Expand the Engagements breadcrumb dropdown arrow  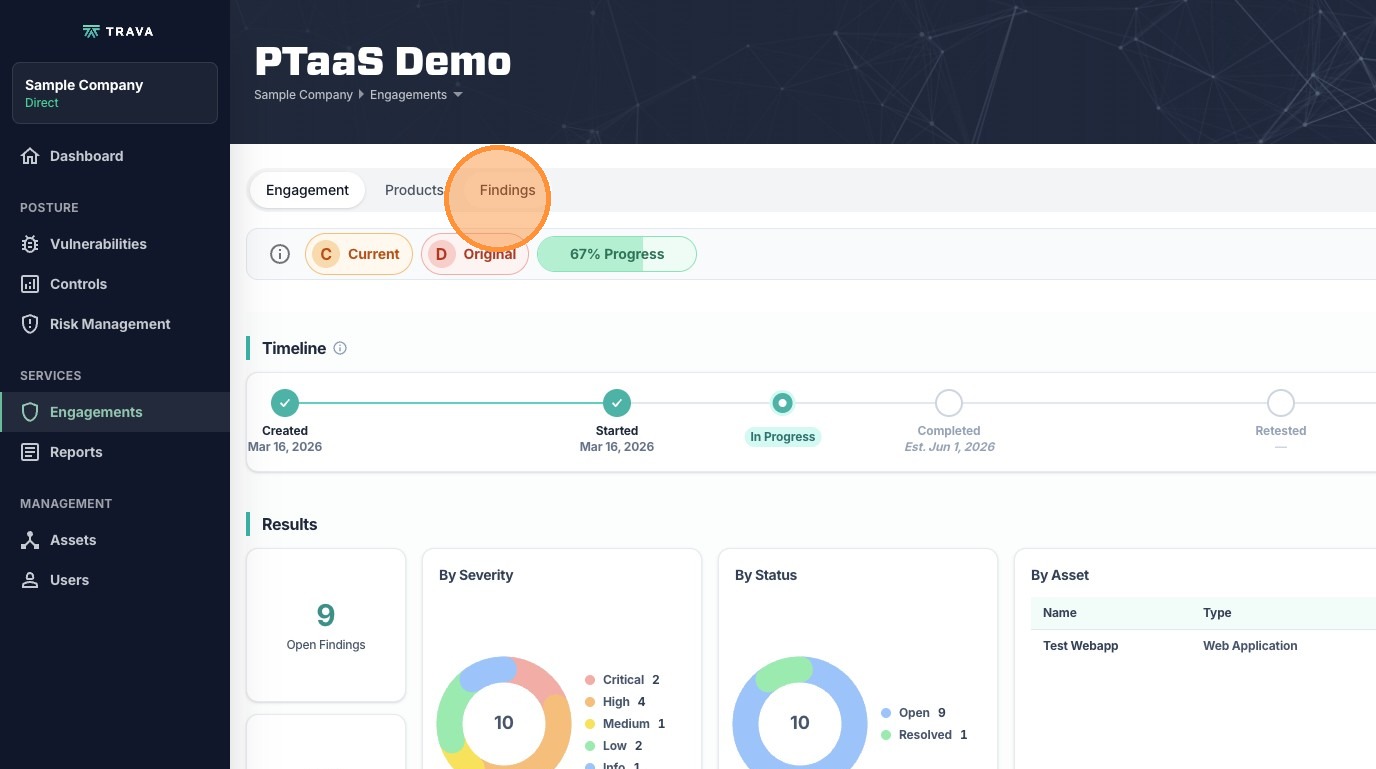[458, 95]
